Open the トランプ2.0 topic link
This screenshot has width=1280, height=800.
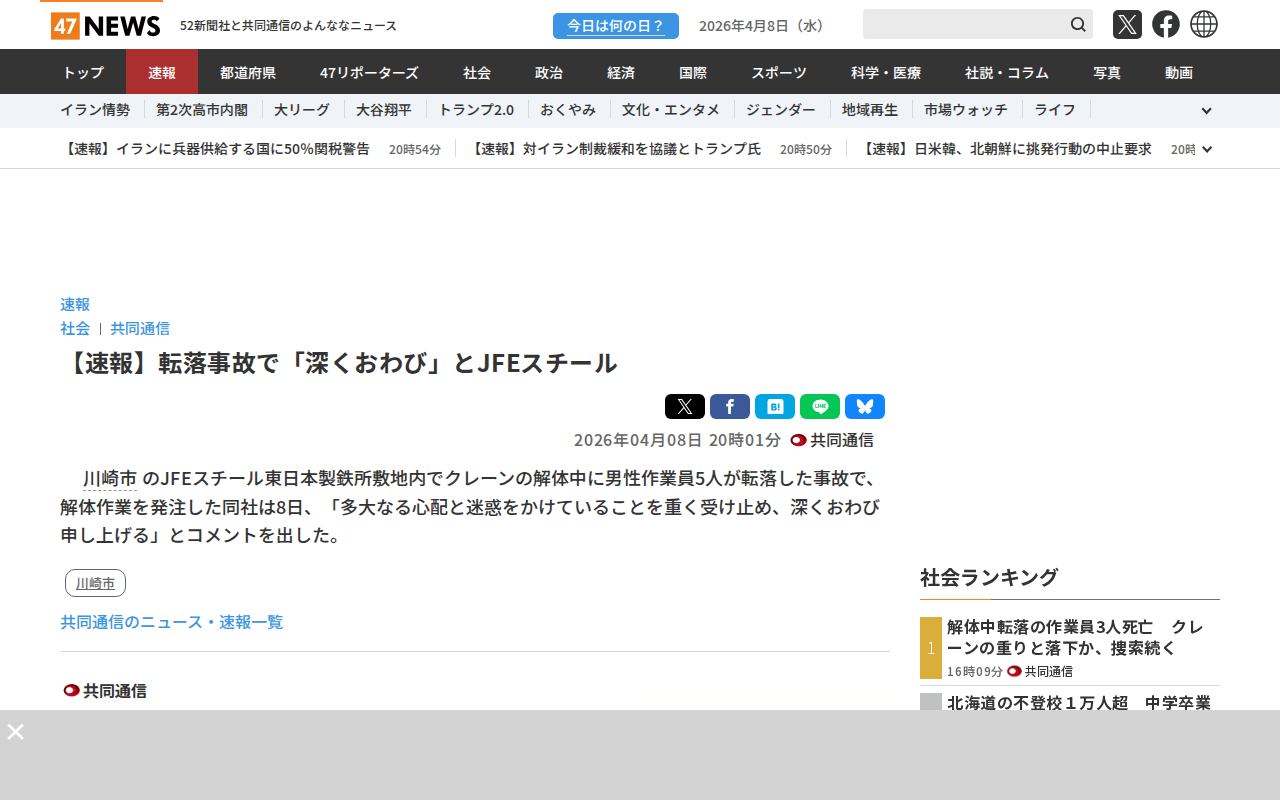tap(476, 110)
